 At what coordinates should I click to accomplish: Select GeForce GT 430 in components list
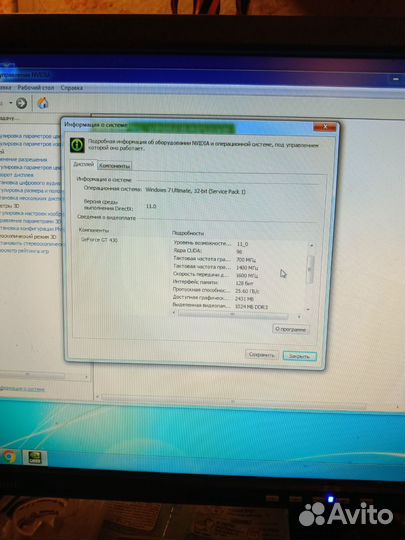pyautogui.click(x=99, y=240)
